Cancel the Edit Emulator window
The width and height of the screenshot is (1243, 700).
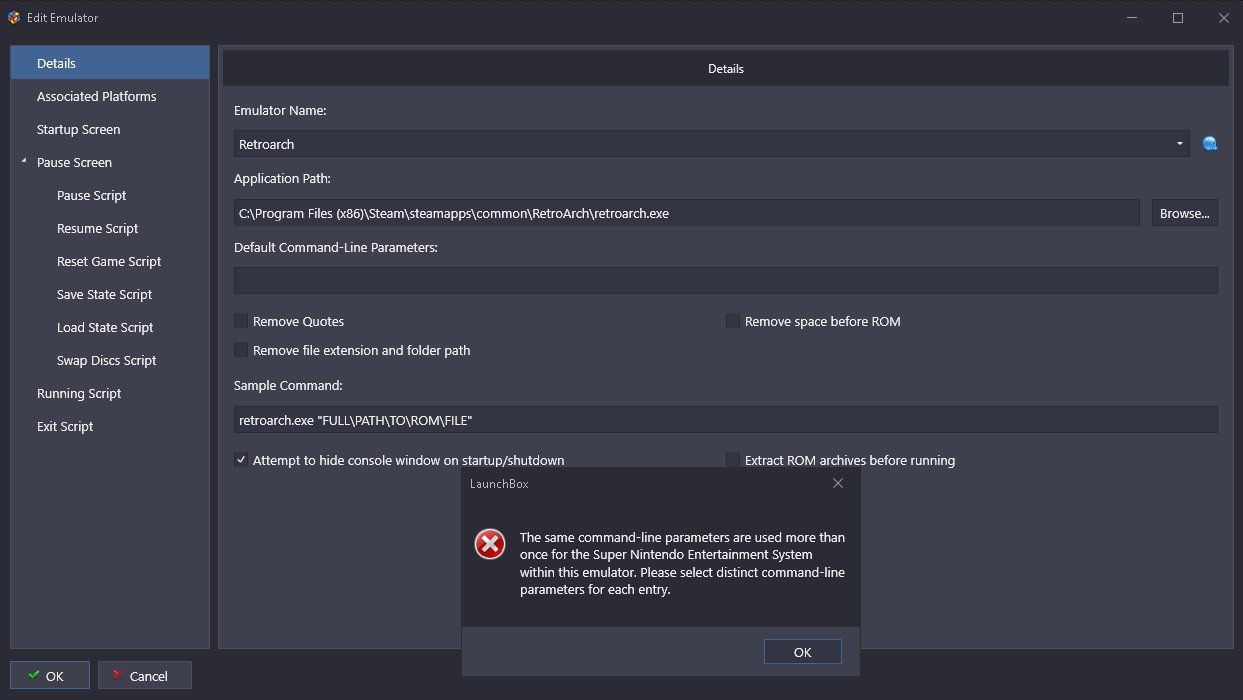click(x=144, y=676)
